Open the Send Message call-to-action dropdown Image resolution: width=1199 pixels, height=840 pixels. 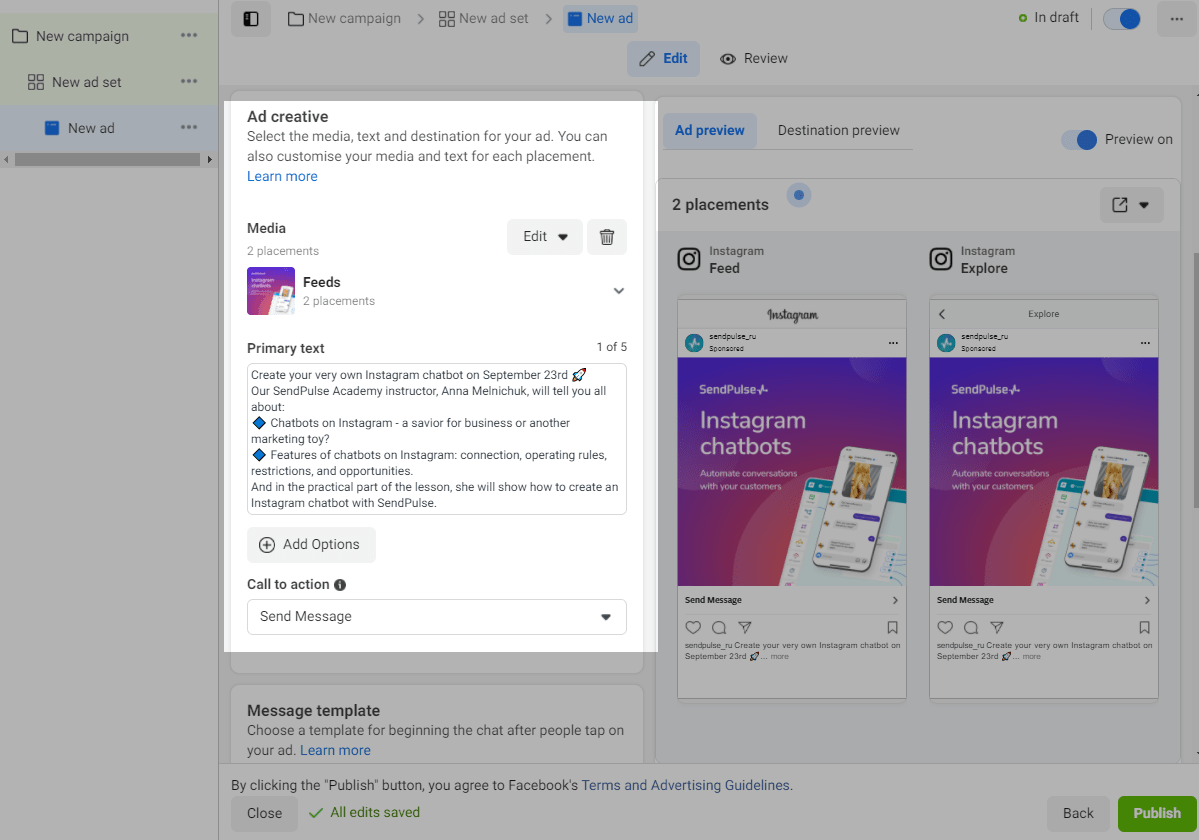pos(436,617)
